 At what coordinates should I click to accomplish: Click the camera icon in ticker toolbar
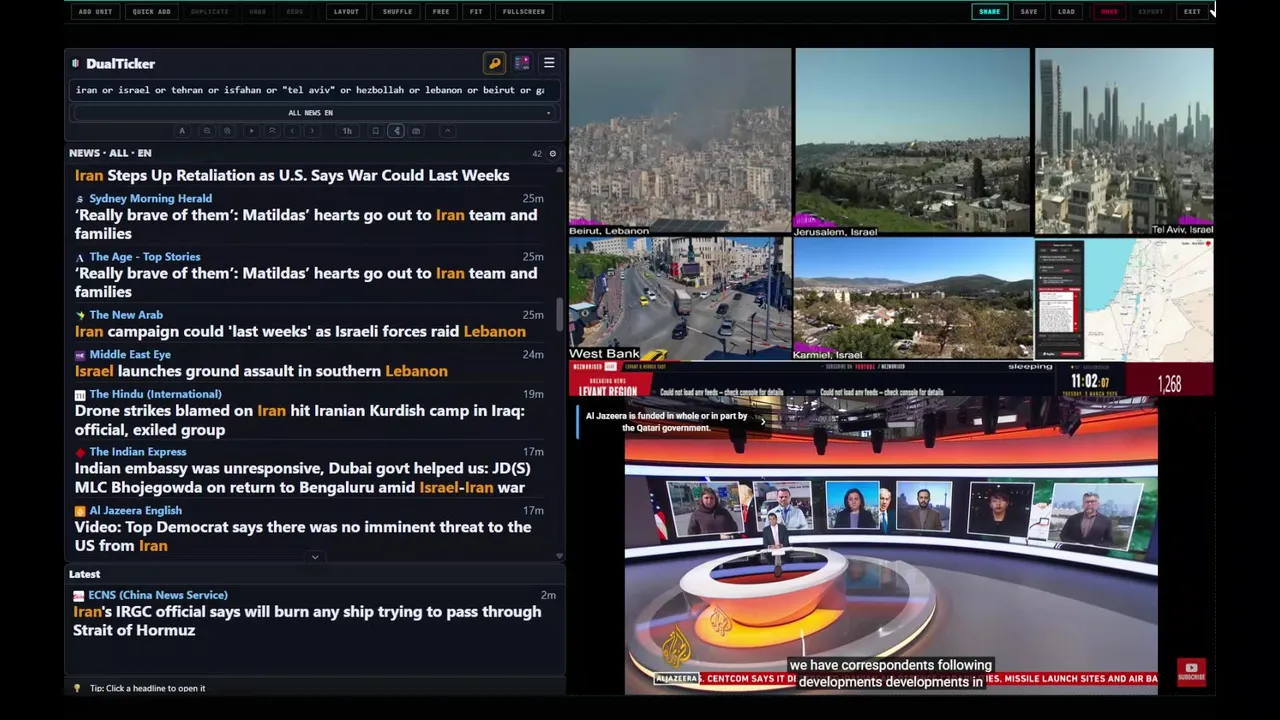click(x=416, y=131)
